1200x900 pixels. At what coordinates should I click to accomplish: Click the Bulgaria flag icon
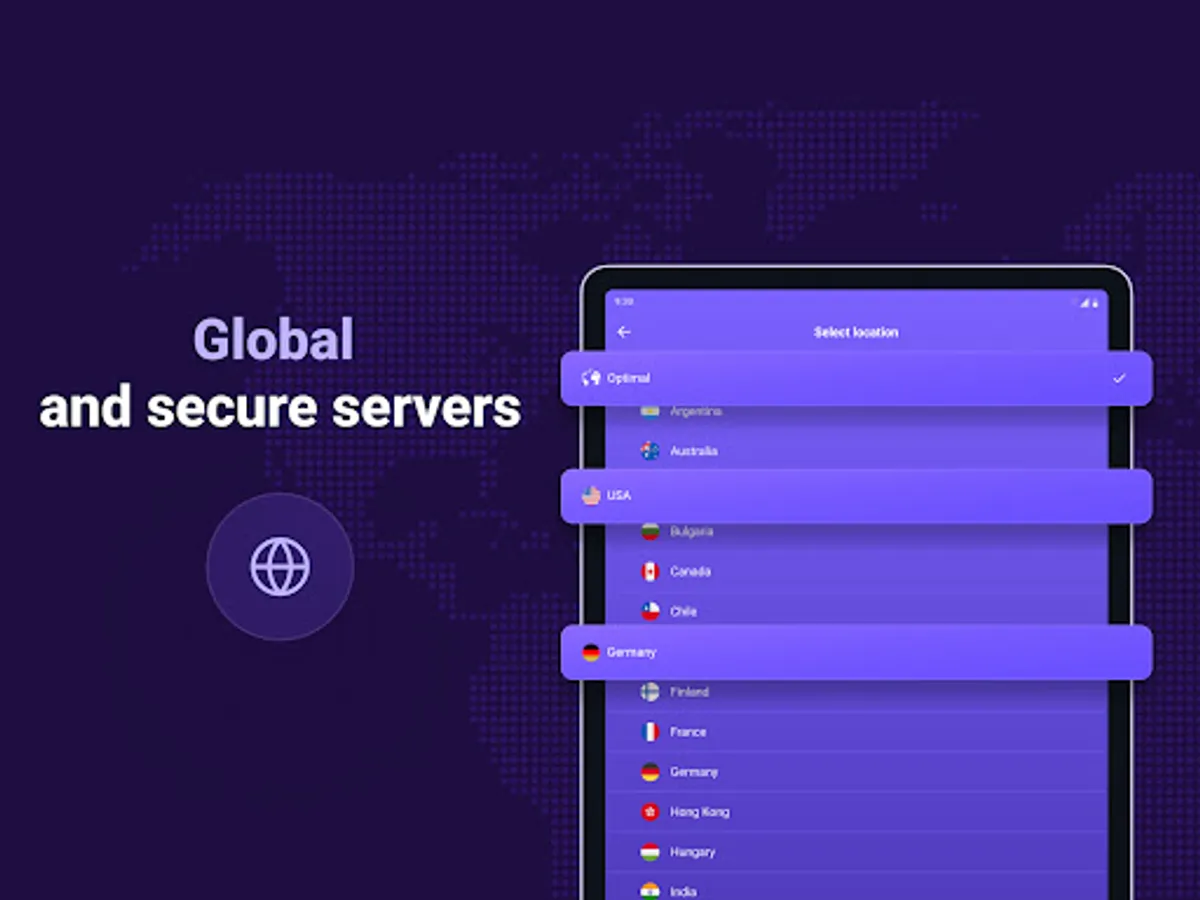(650, 531)
